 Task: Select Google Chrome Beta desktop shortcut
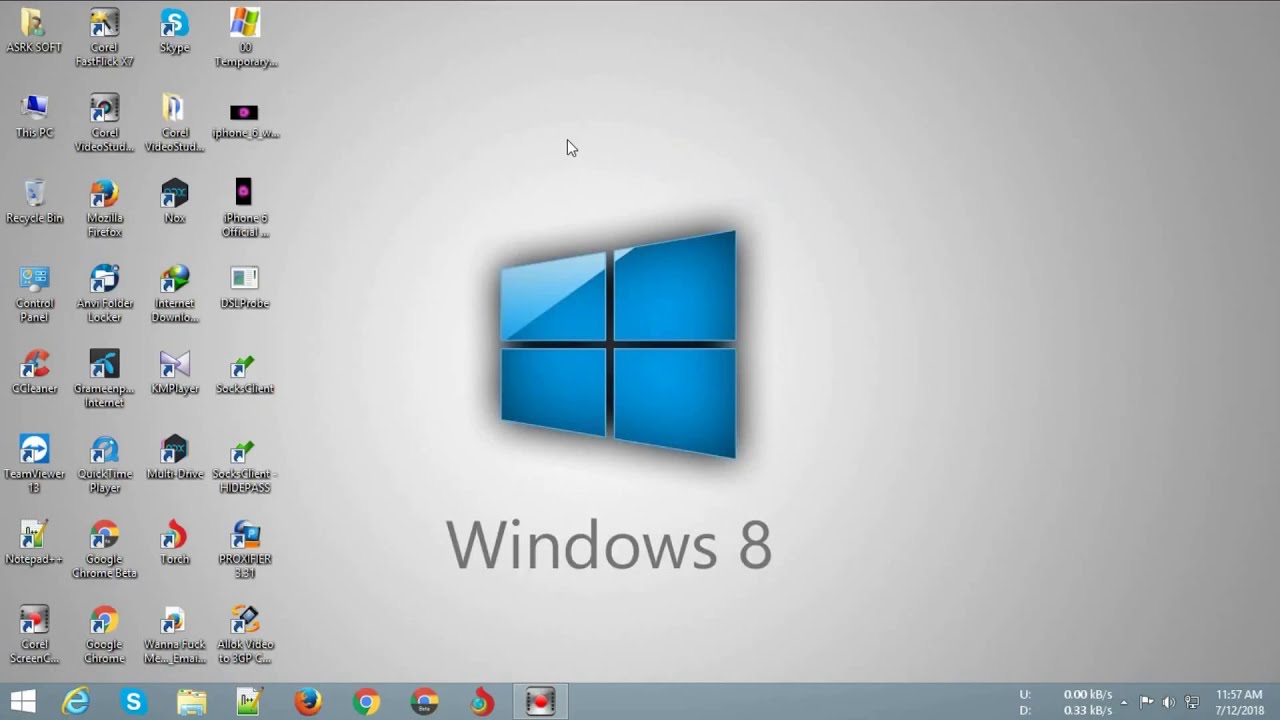pyautogui.click(x=104, y=549)
